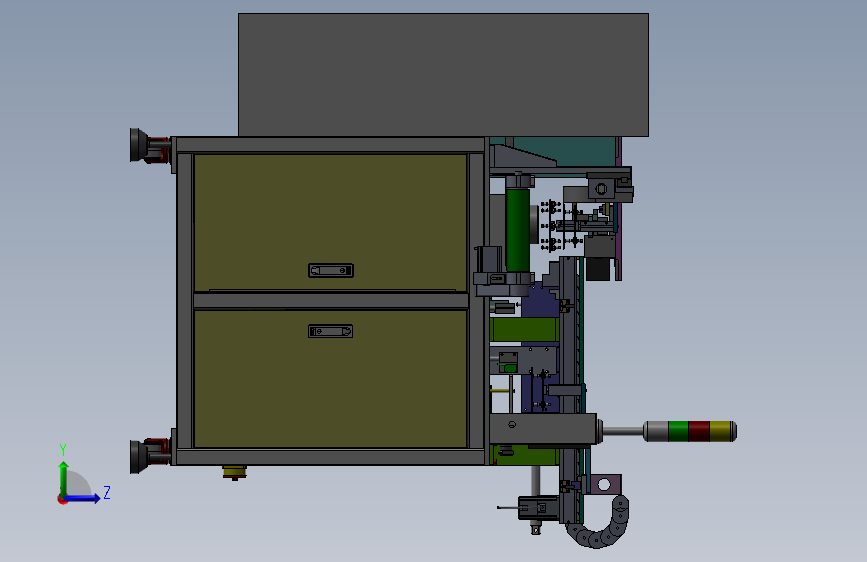
Task: Click the blue Z axis of the orientation triad
Action: [x=82, y=498]
